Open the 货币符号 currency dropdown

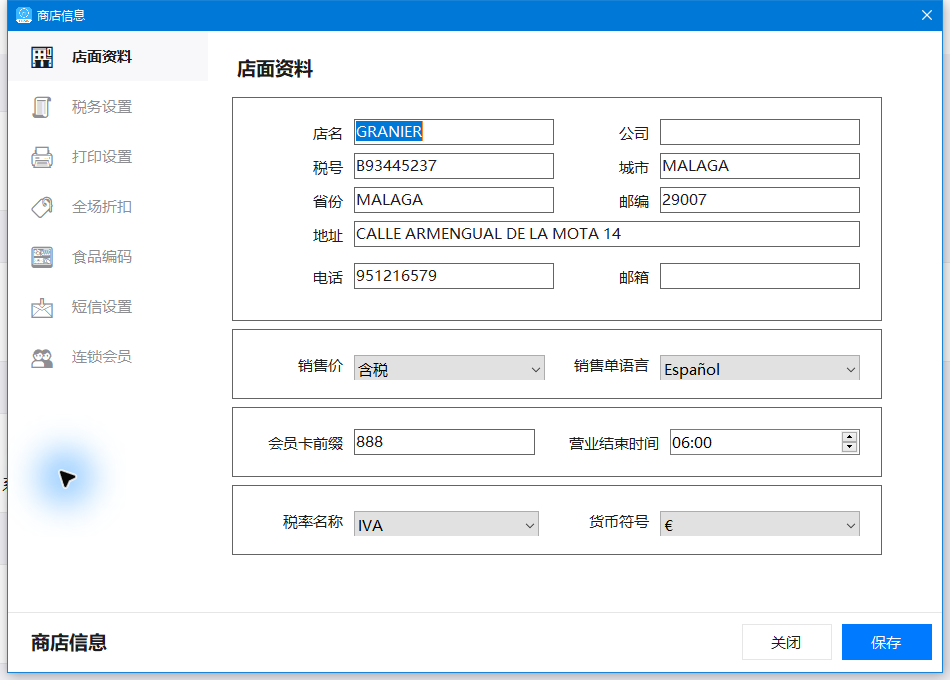point(760,524)
